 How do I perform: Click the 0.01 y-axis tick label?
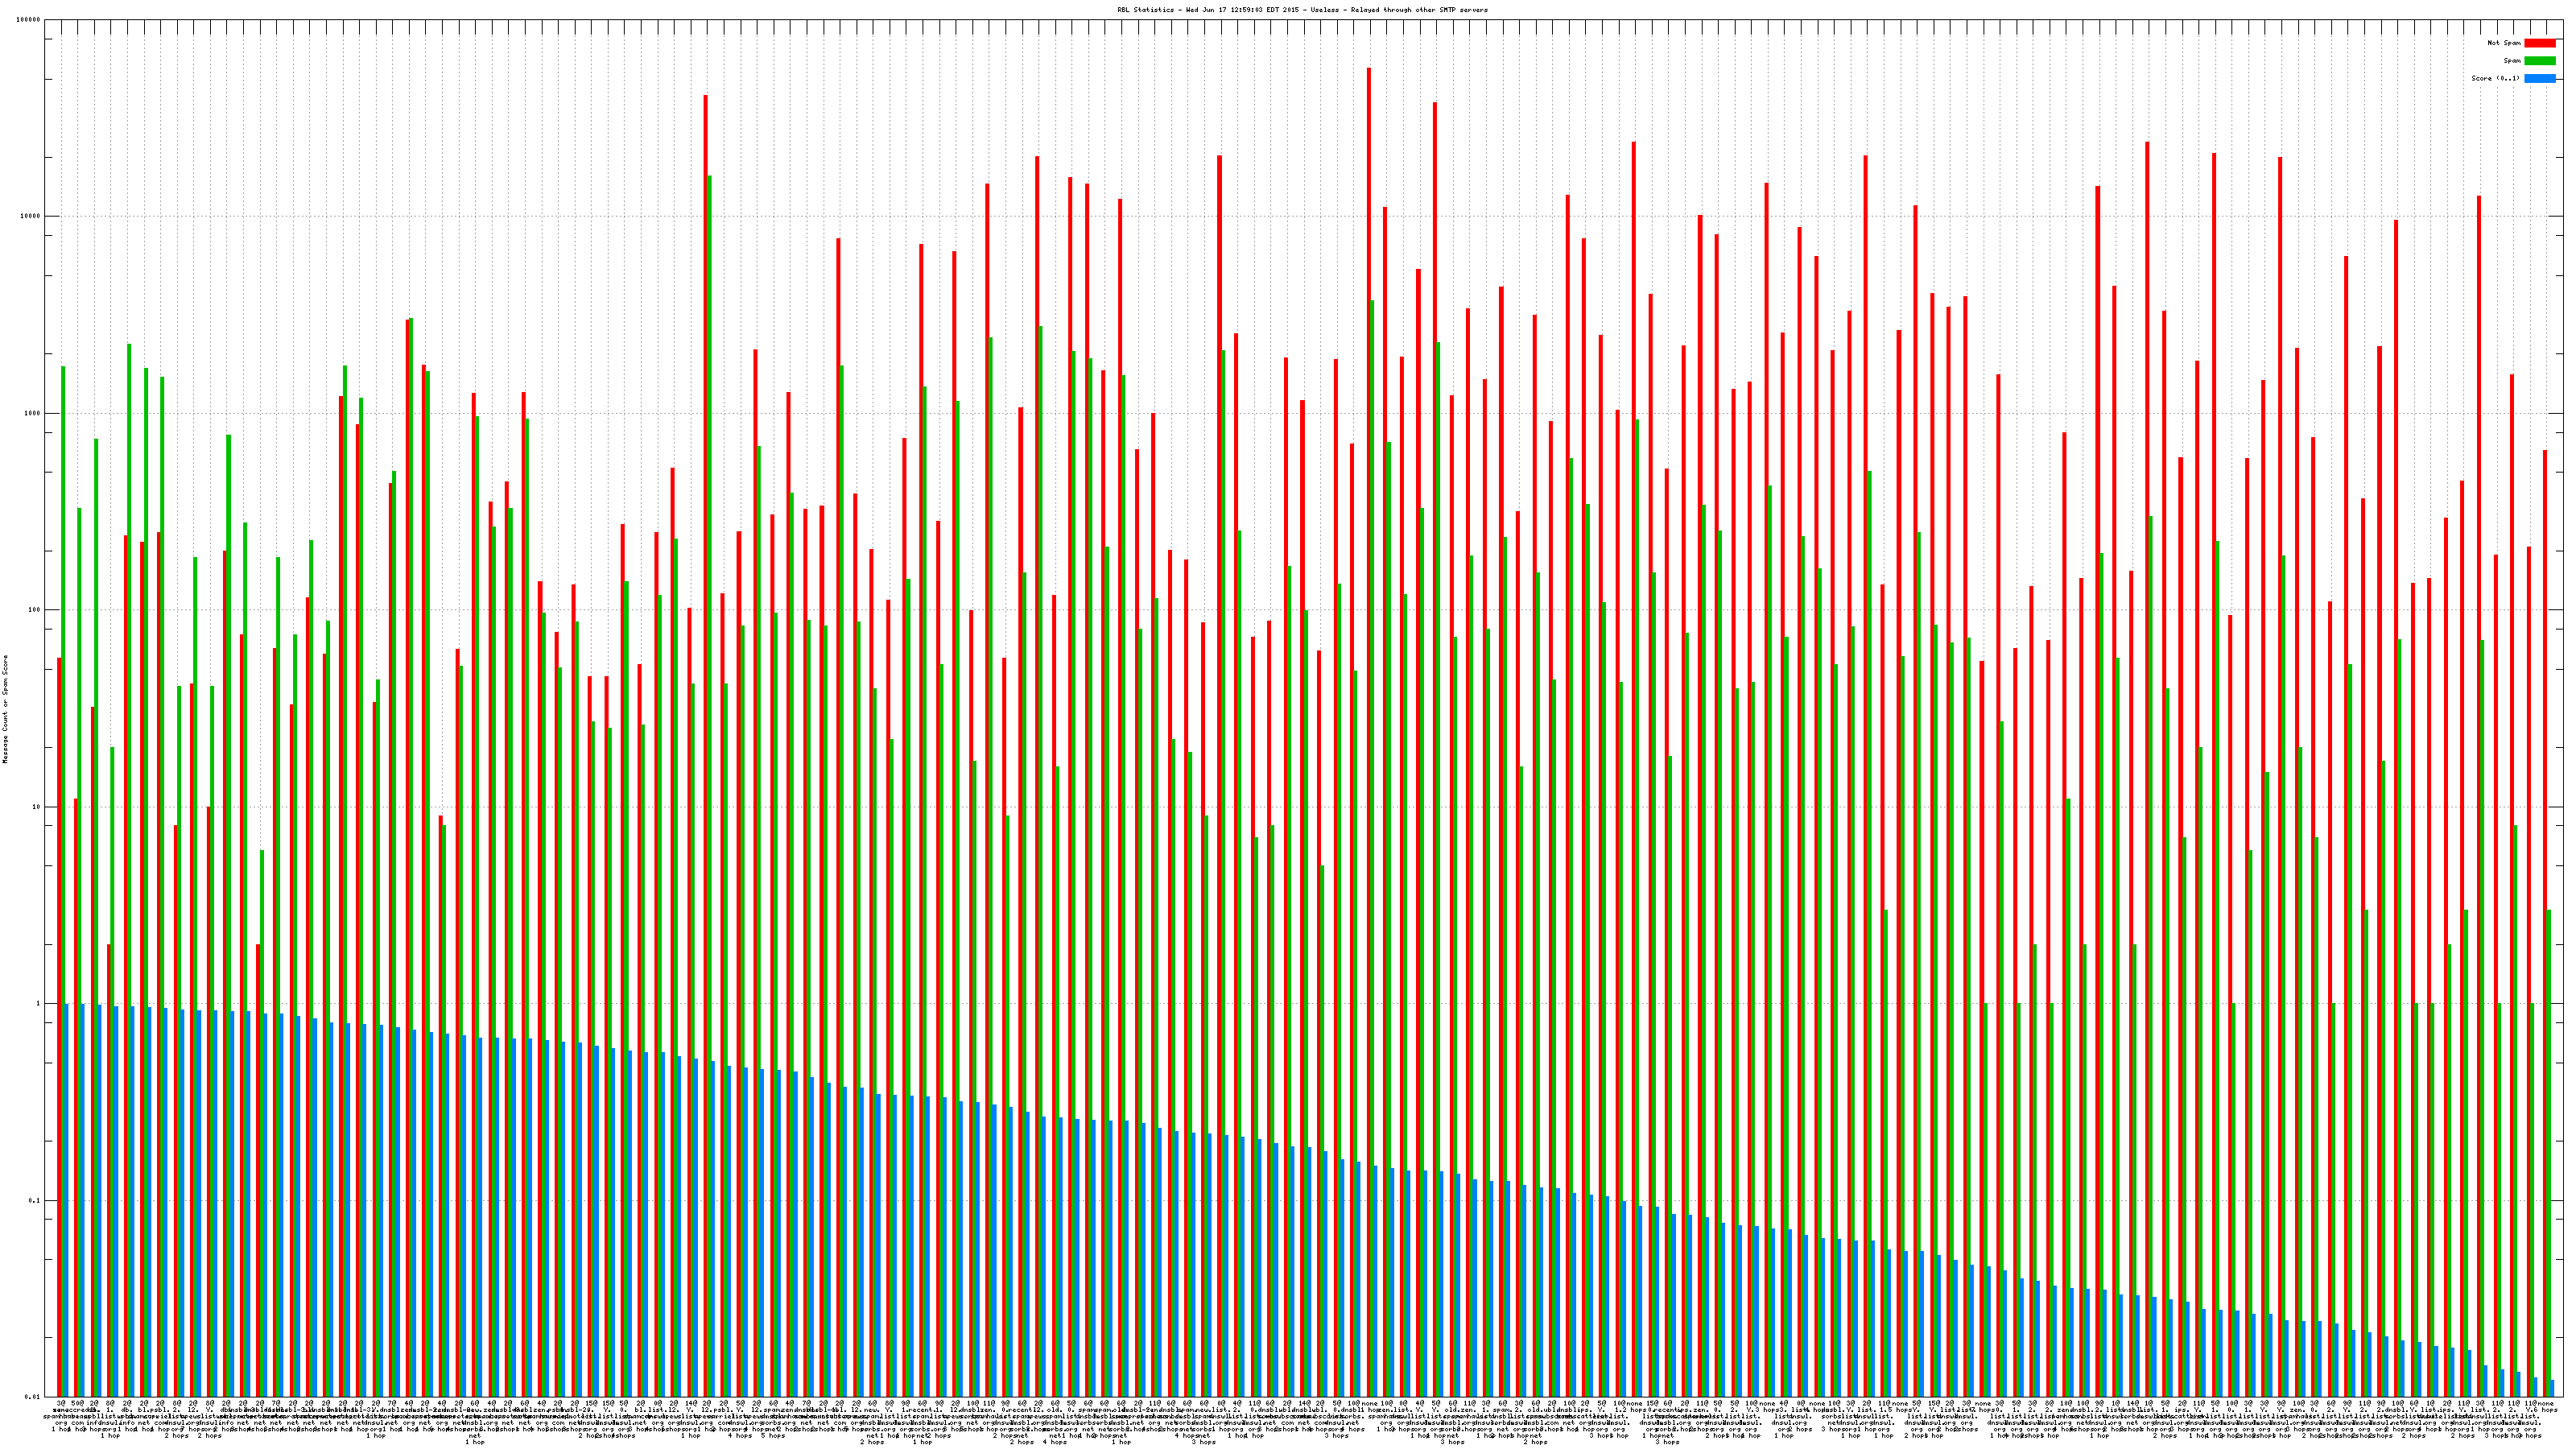(33, 1397)
